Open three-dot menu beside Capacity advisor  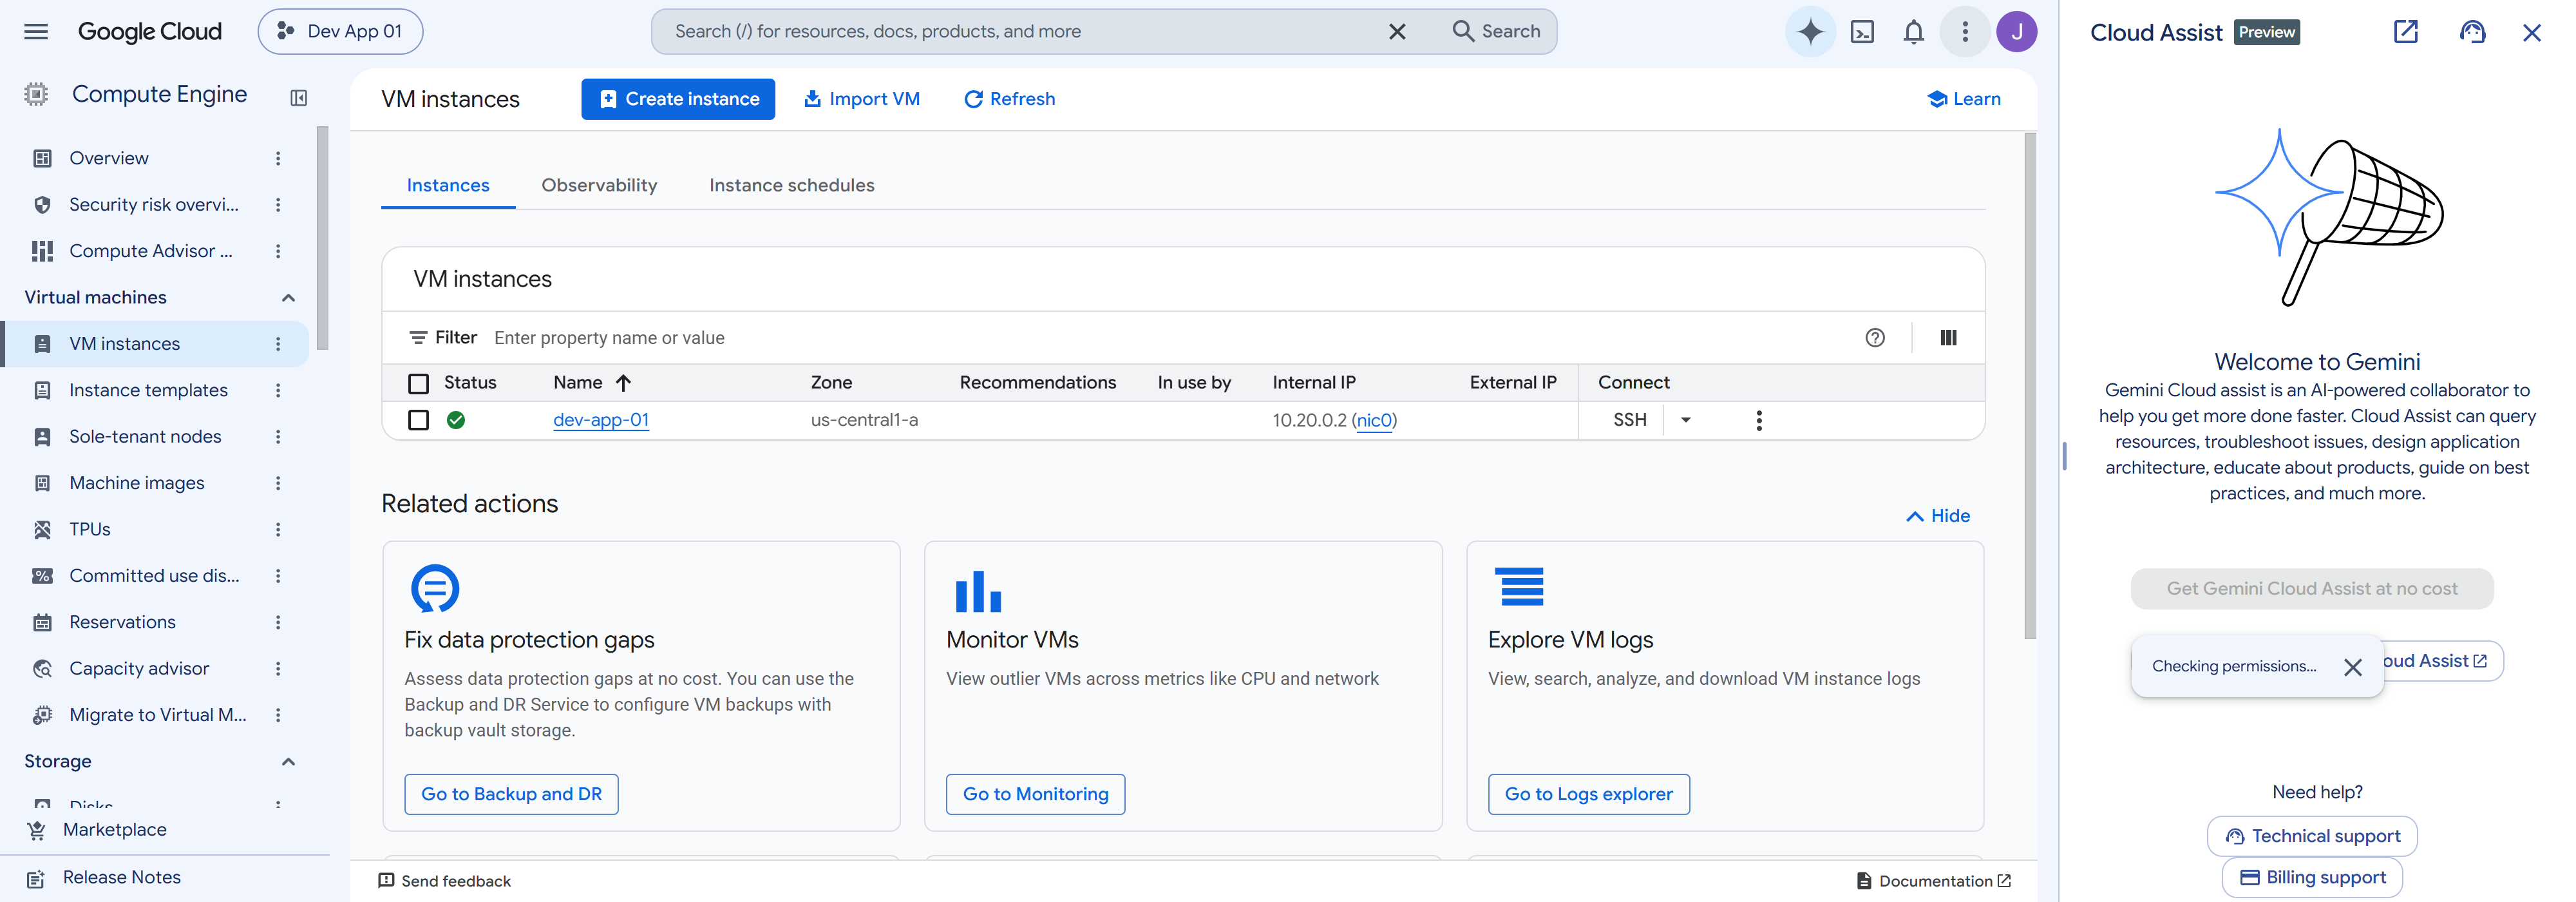click(x=278, y=668)
